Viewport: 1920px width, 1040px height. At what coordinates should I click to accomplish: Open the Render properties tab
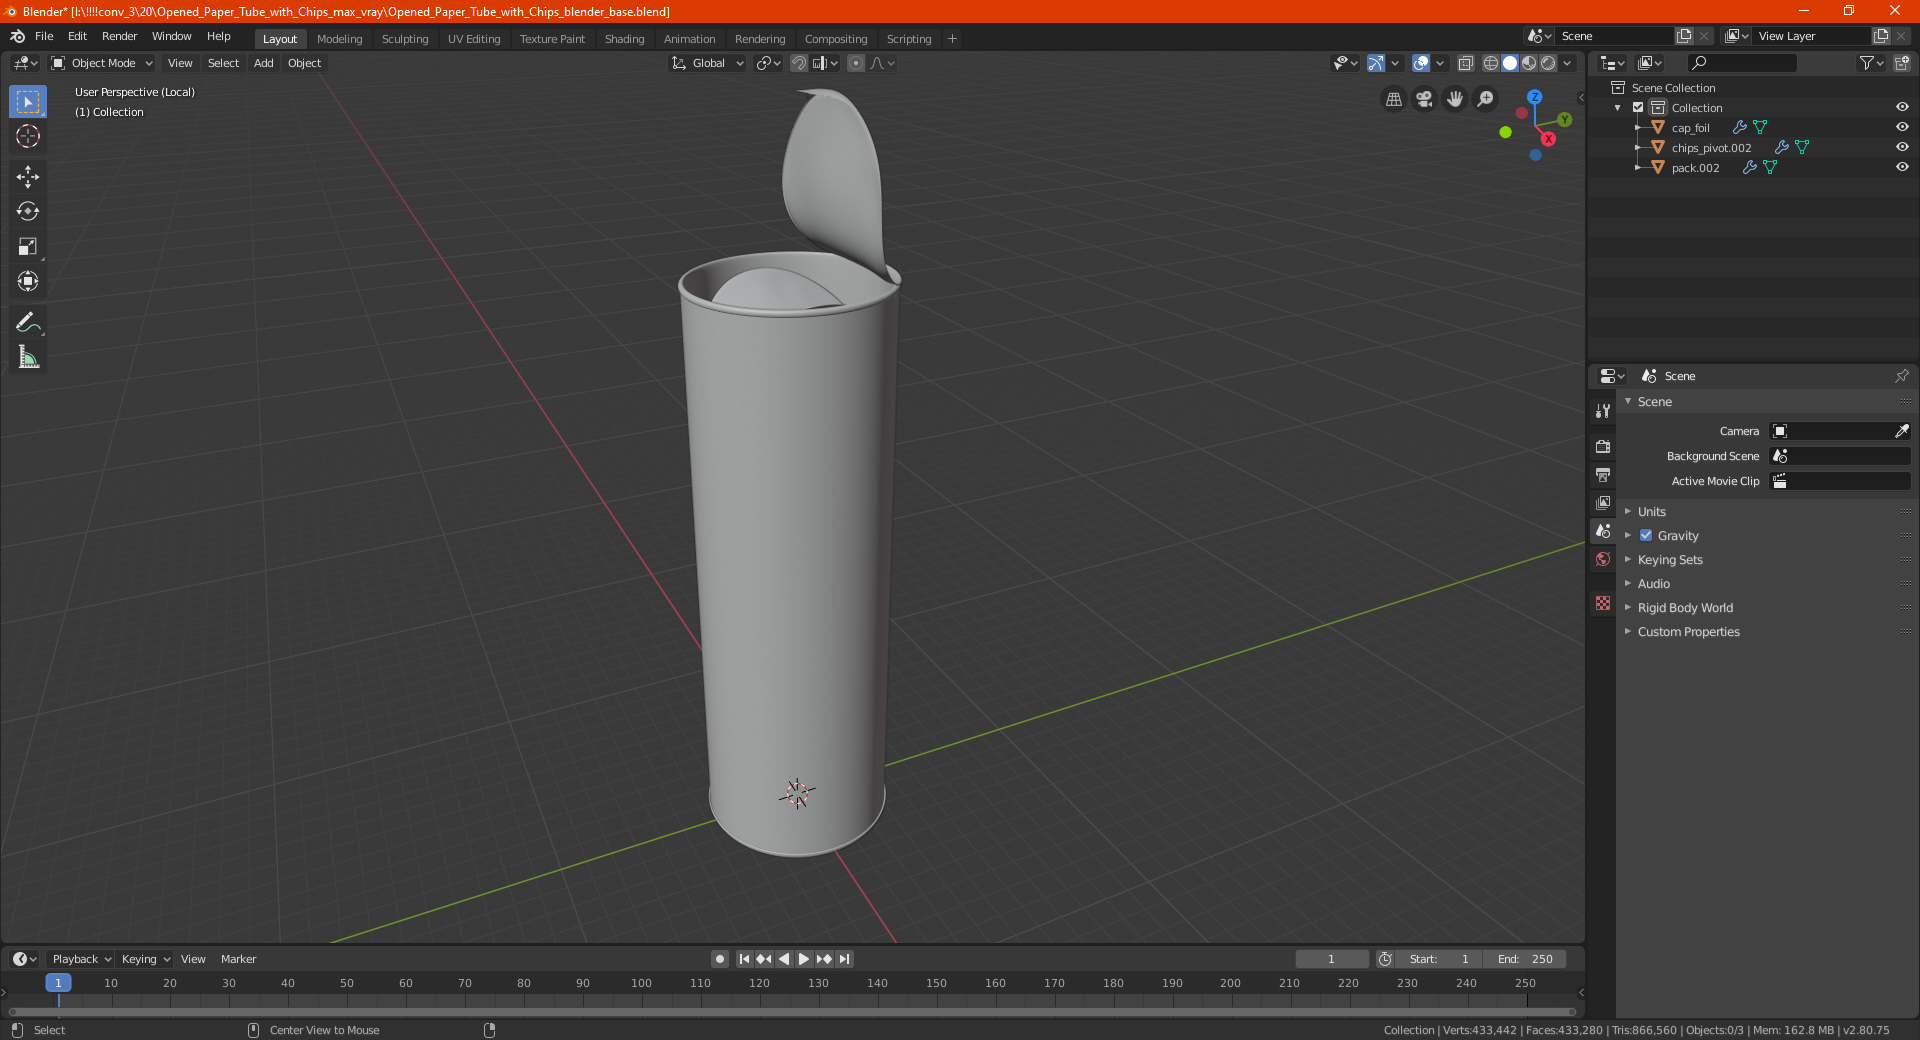tap(1603, 446)
